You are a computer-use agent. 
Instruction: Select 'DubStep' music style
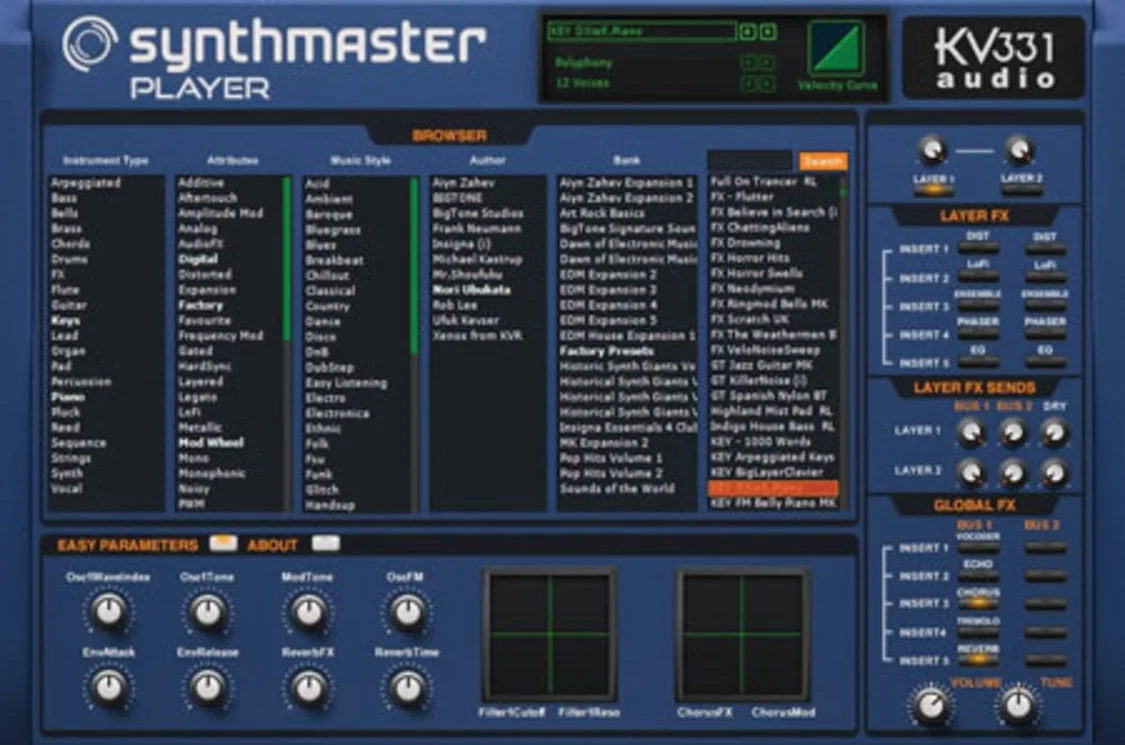click(329, 367)
